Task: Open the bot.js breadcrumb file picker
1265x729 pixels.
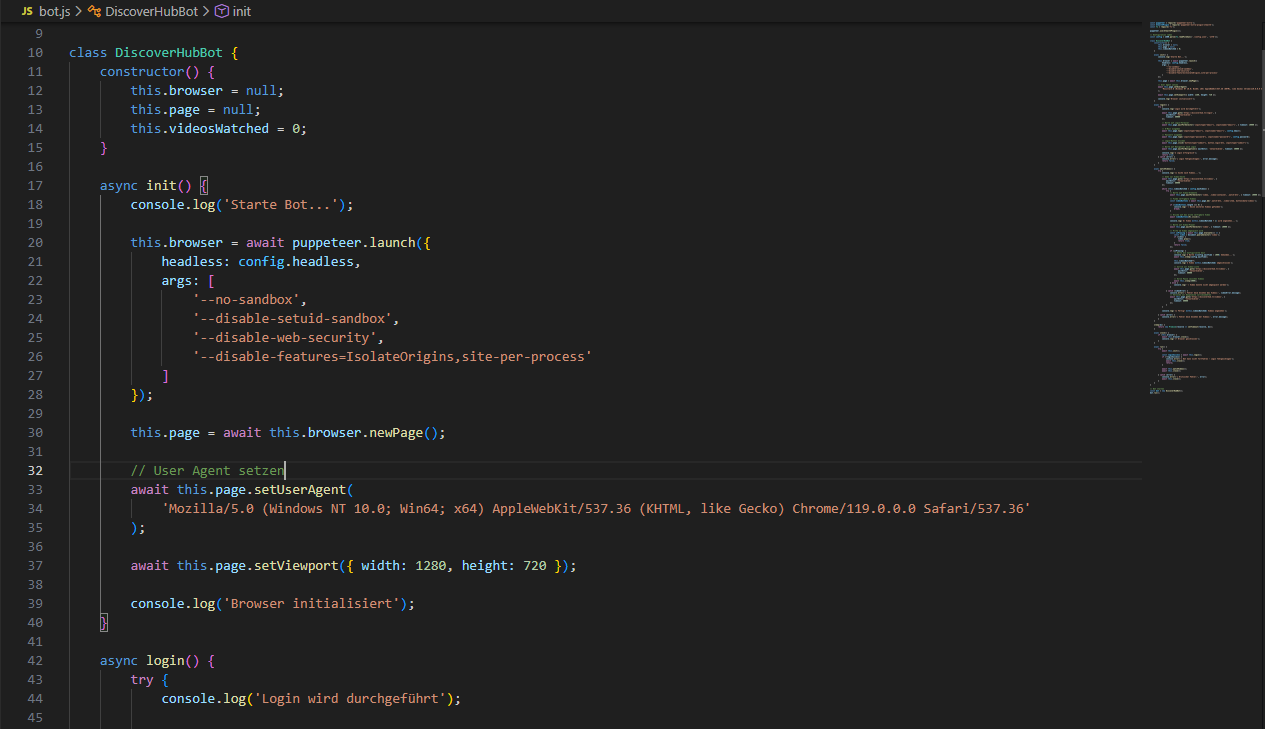Action: pos(55,11)
